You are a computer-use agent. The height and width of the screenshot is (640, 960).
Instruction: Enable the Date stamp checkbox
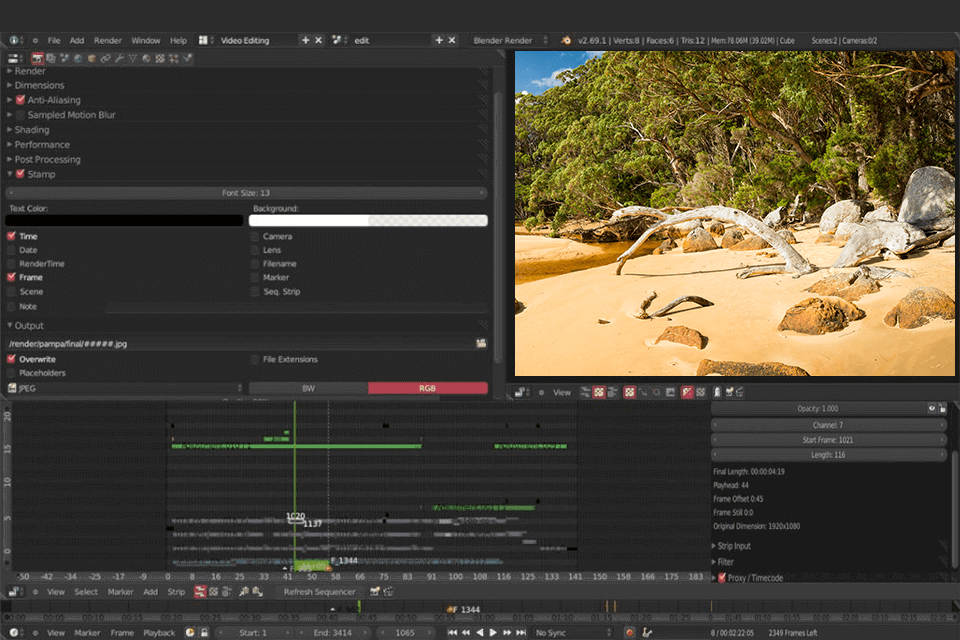click(11, 250)
